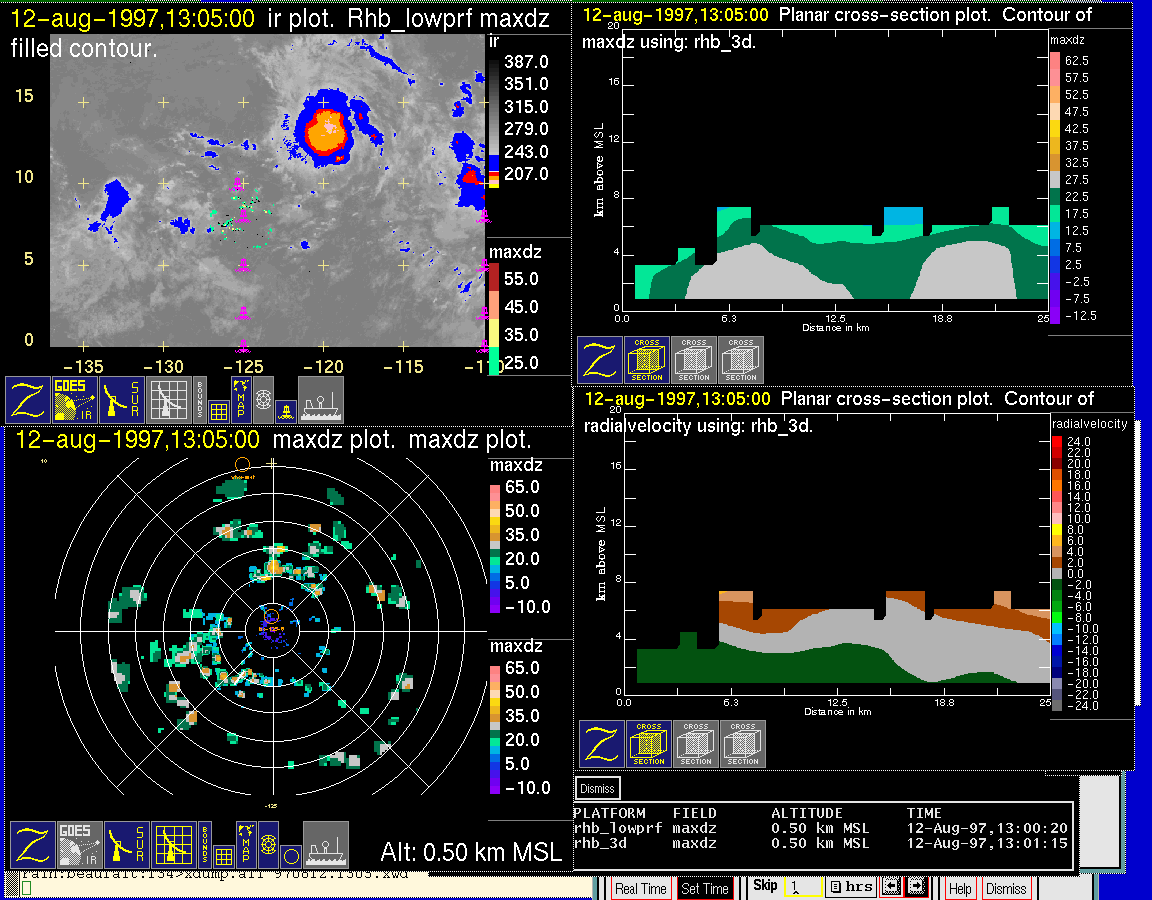Open the hrs time unit dropdown
Image resolution: width=1152 pixels, height=900 pixels.
pyautogui.click(x=851, y=887)
